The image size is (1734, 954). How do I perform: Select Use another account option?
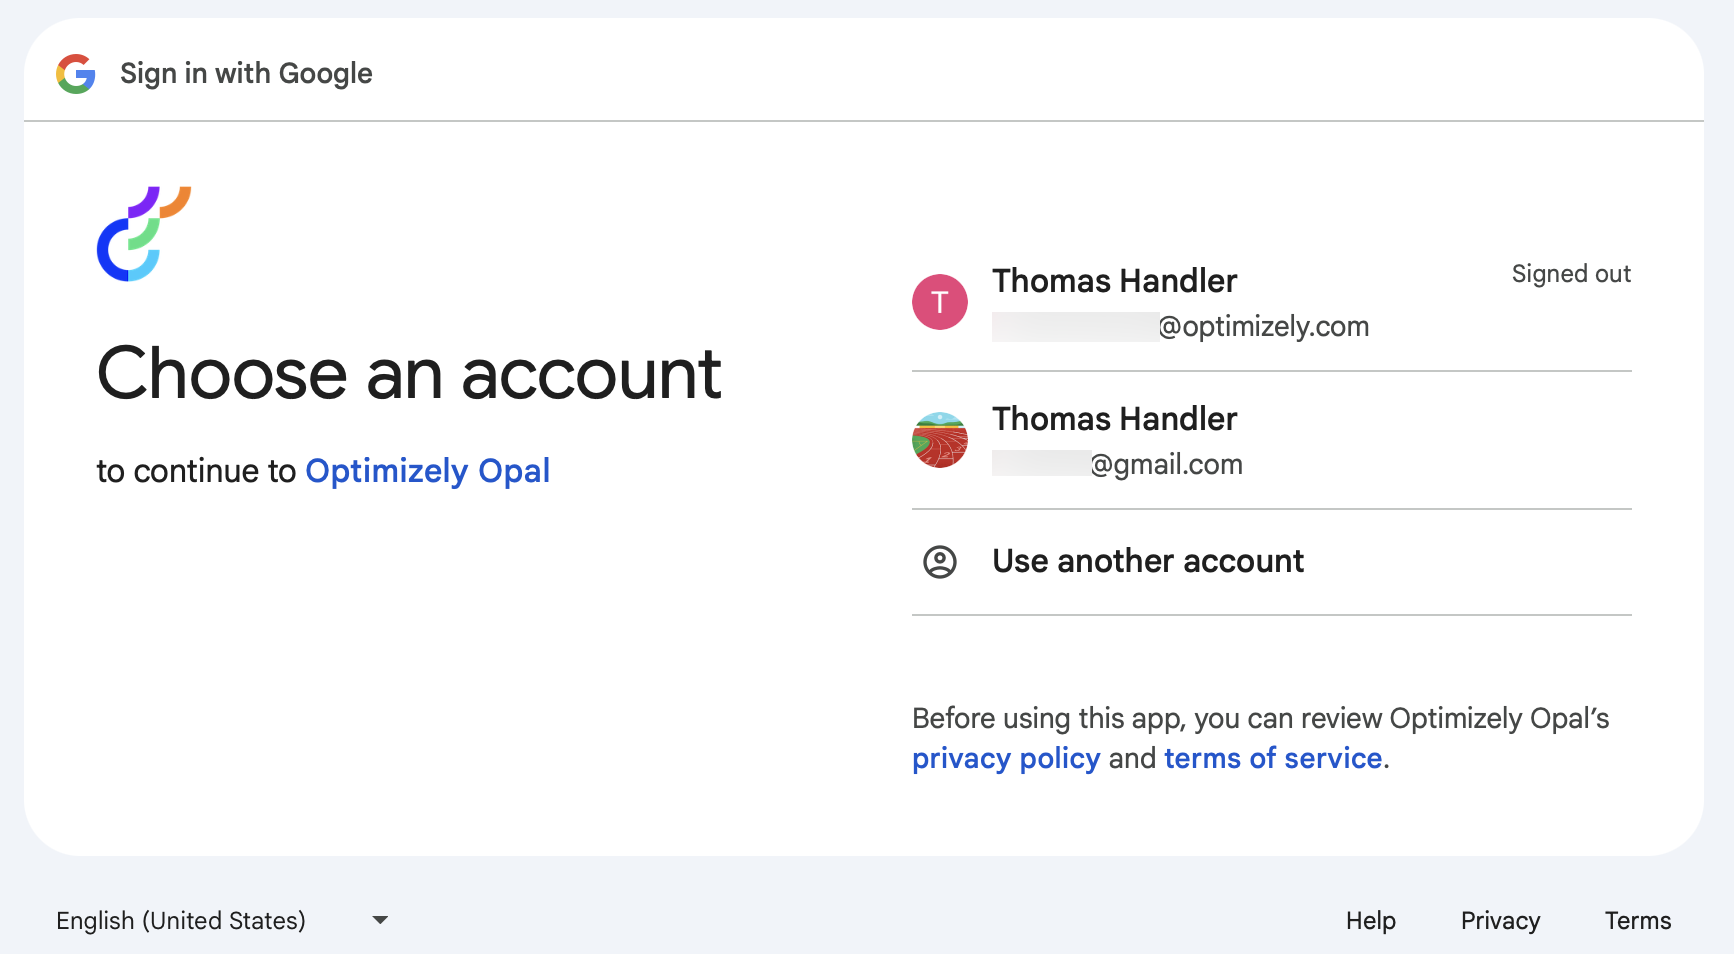(x=1147, y=562)
